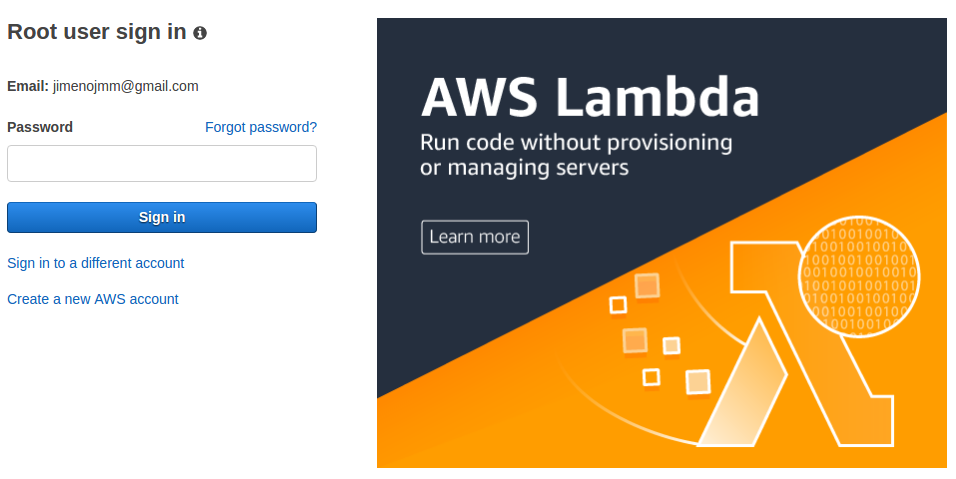Click the Password field label

(x=40, y=127)
